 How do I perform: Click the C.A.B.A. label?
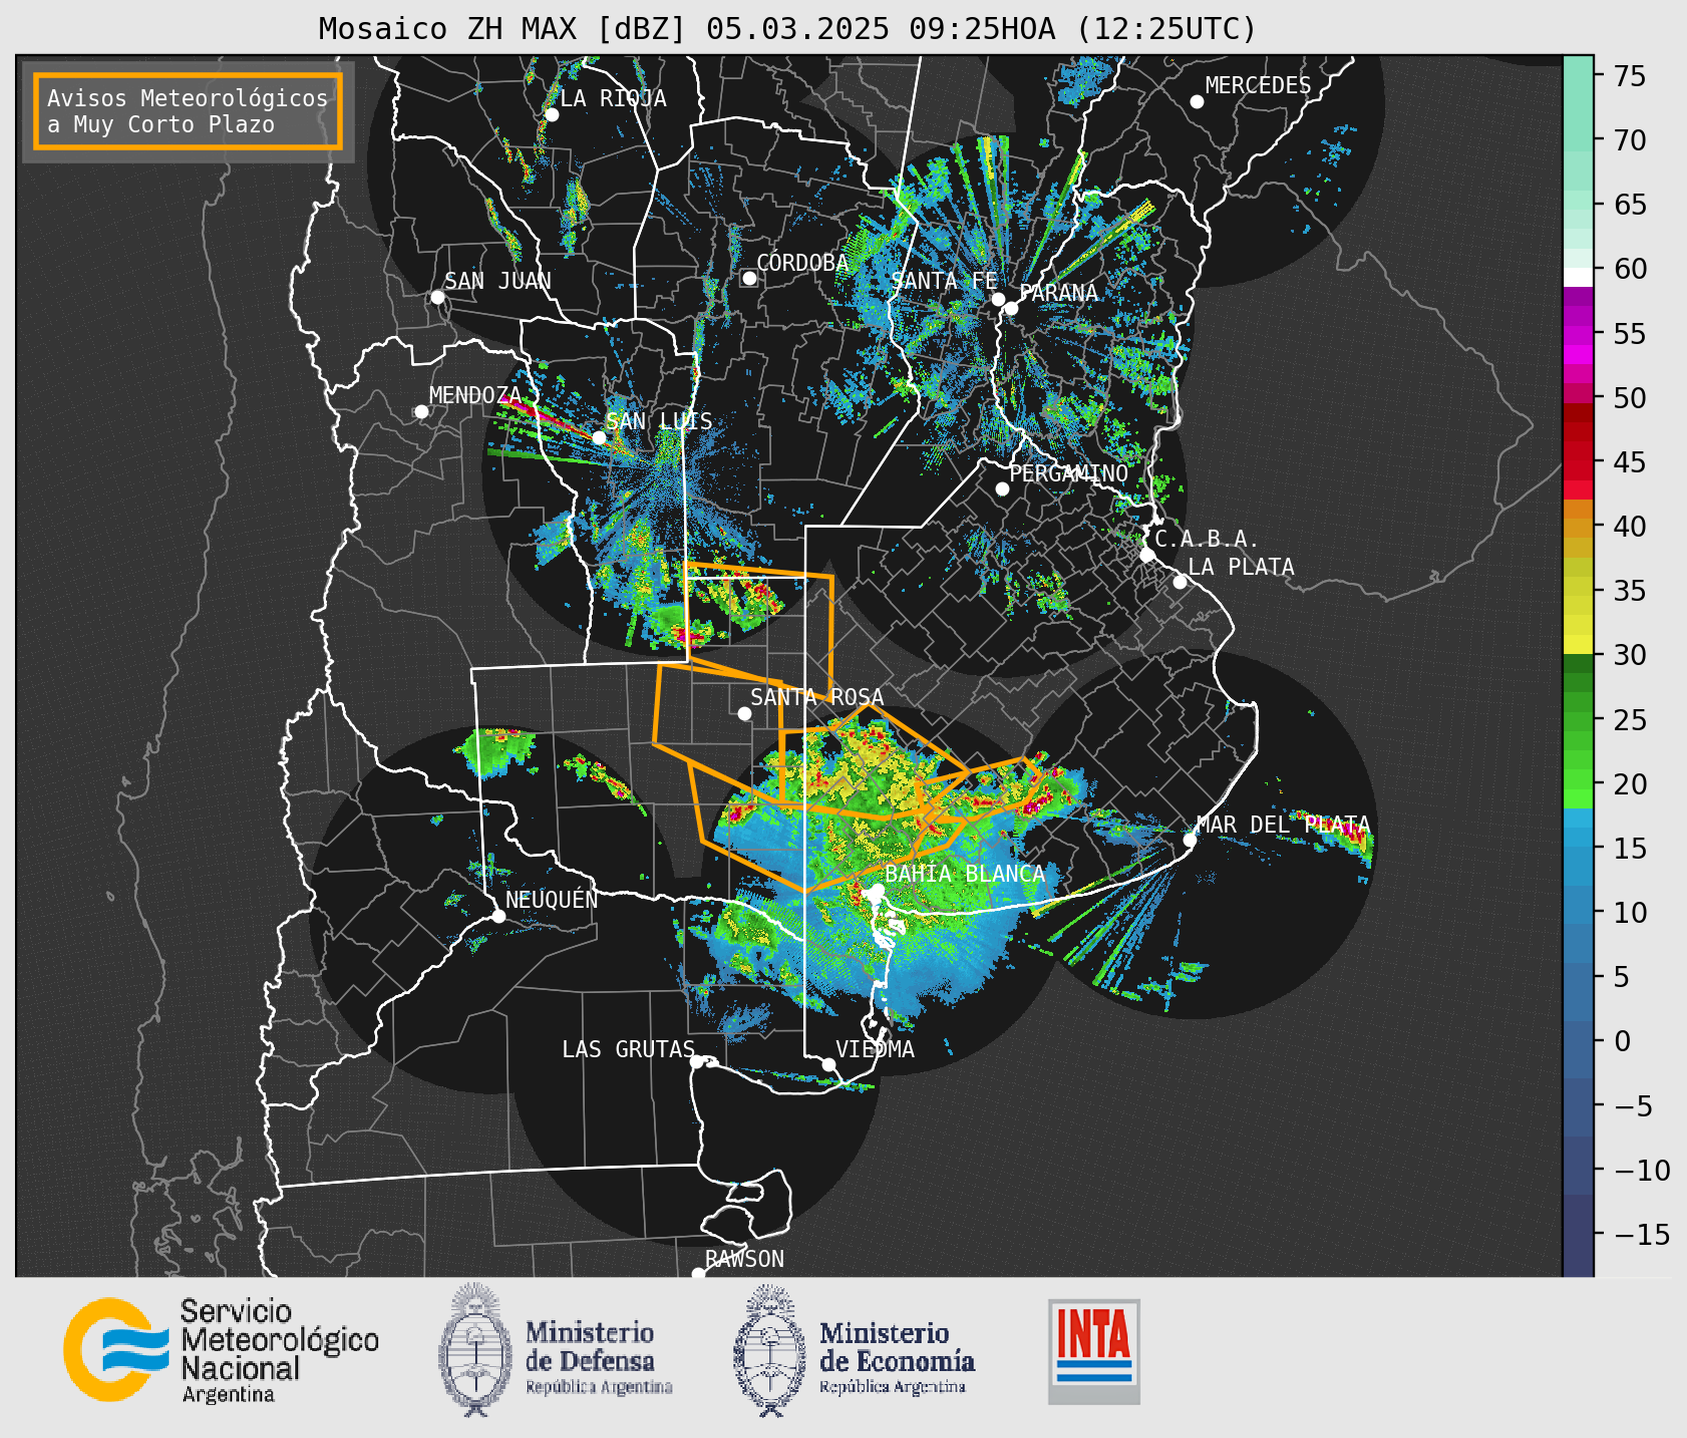(x=1207, y=539)
